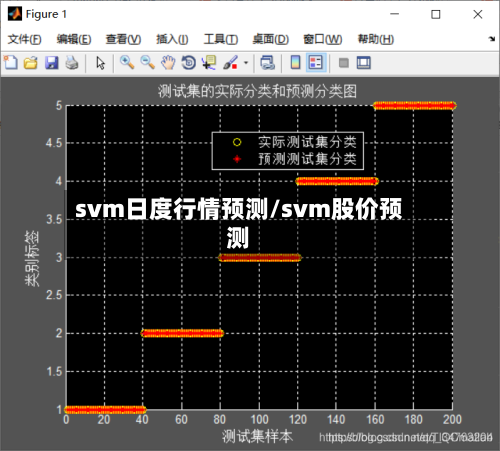
Task: Open the 桌面(D) menu
Action: click(270, 39)
